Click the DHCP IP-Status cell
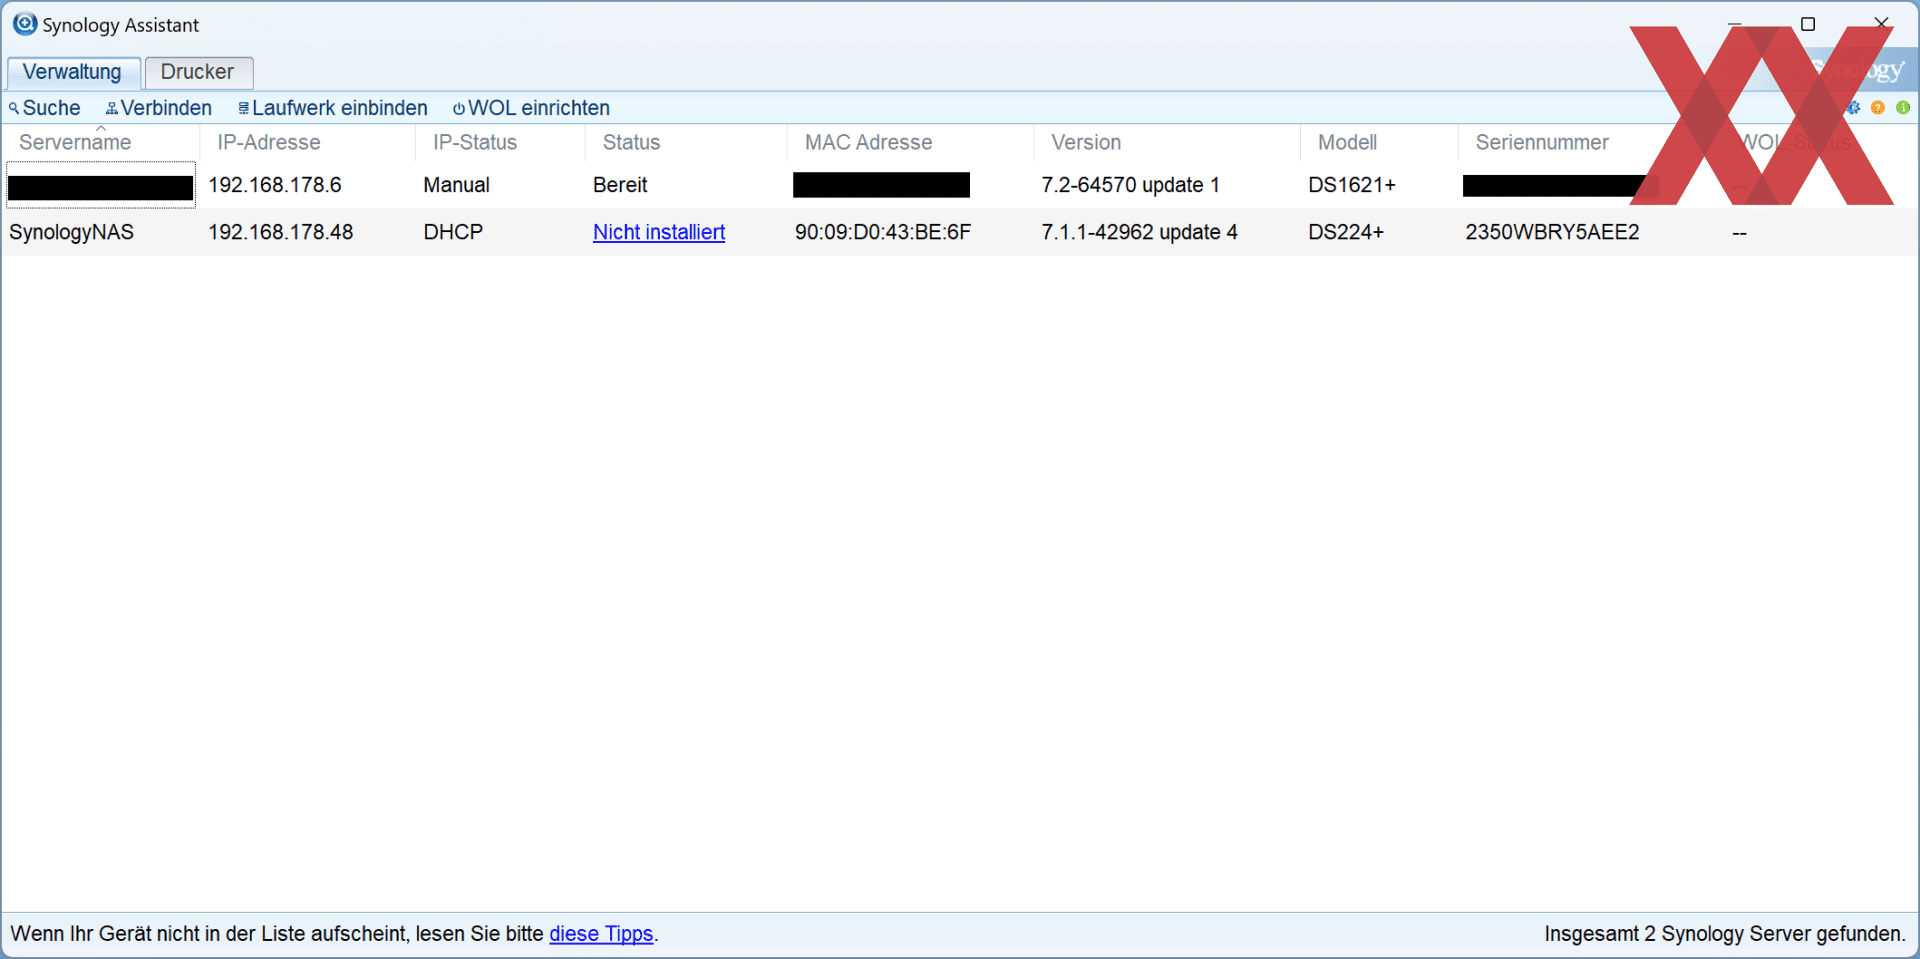The image size is (1920, 959). pos(453,232)
